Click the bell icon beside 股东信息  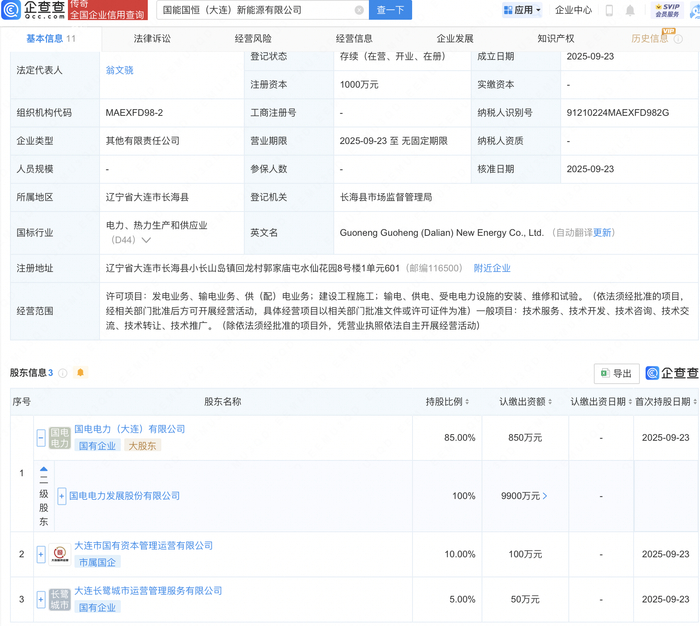click(80, 373)
